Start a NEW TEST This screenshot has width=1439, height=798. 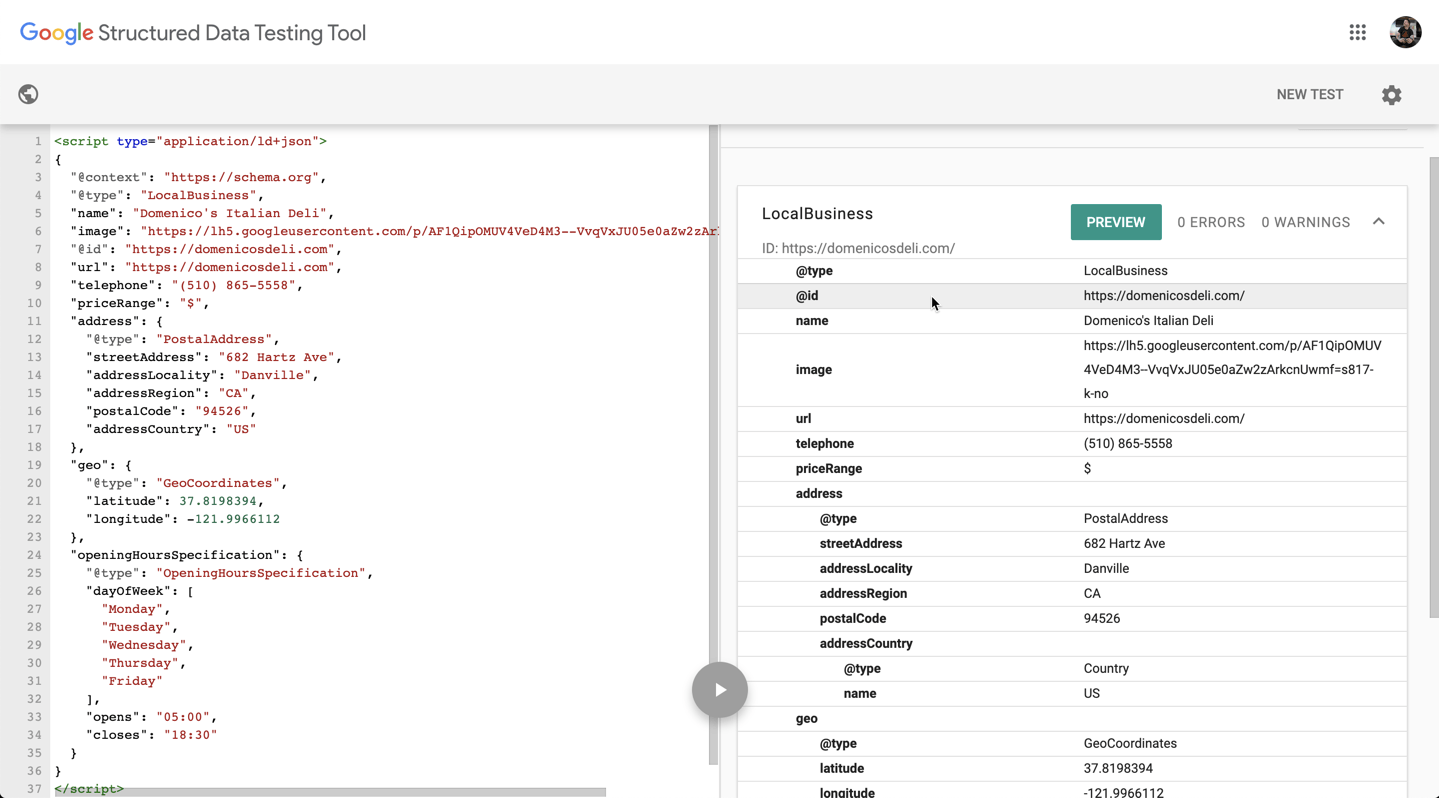click(x=1310, y=94)
